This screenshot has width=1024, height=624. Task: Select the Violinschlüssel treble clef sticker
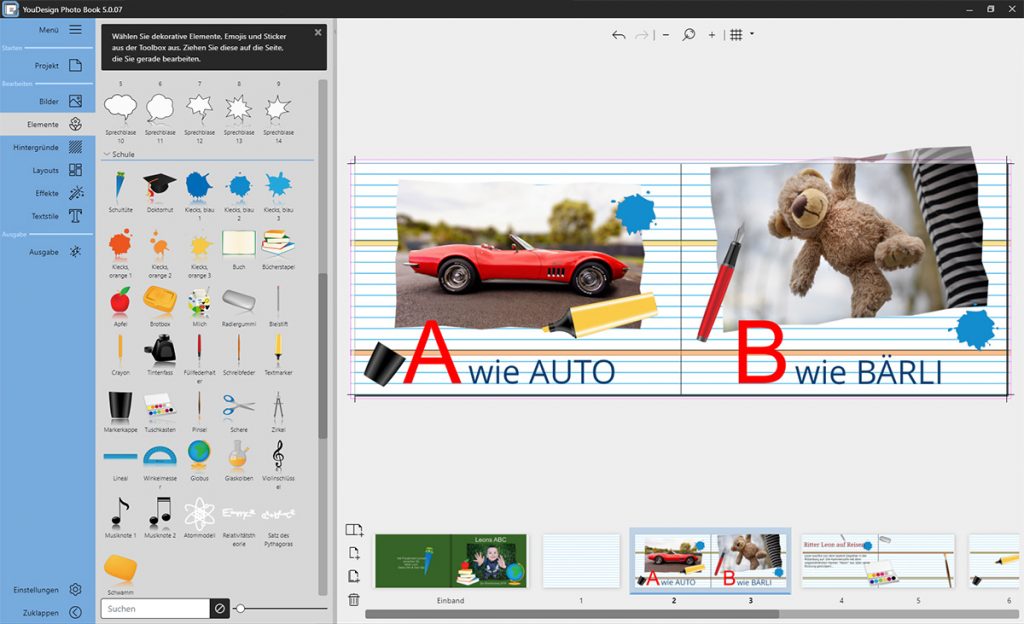coord(278,454)
